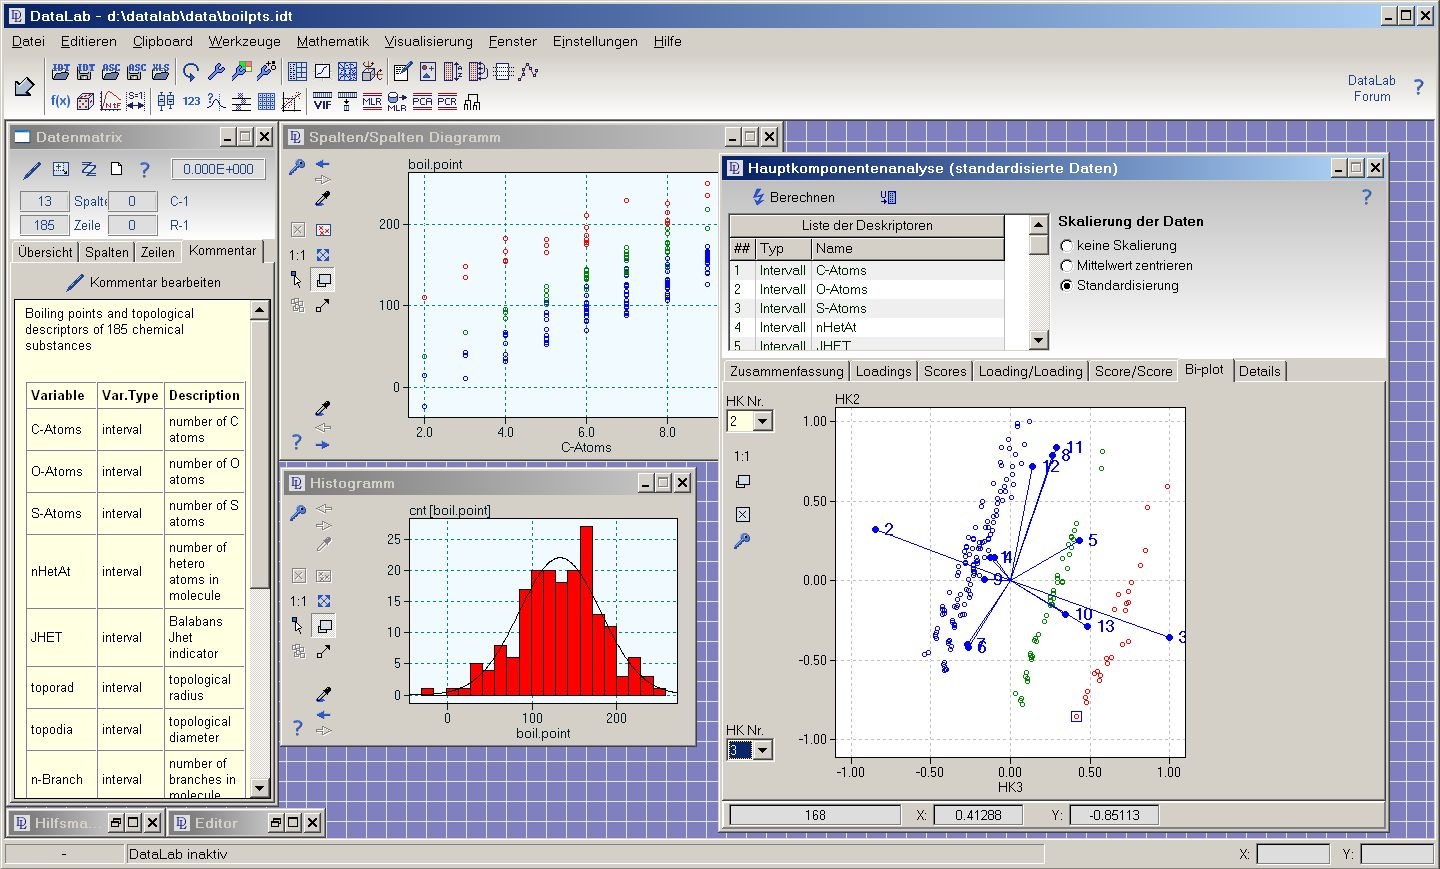Open the Spalten tab in Datenmatrix

(106, 252)
